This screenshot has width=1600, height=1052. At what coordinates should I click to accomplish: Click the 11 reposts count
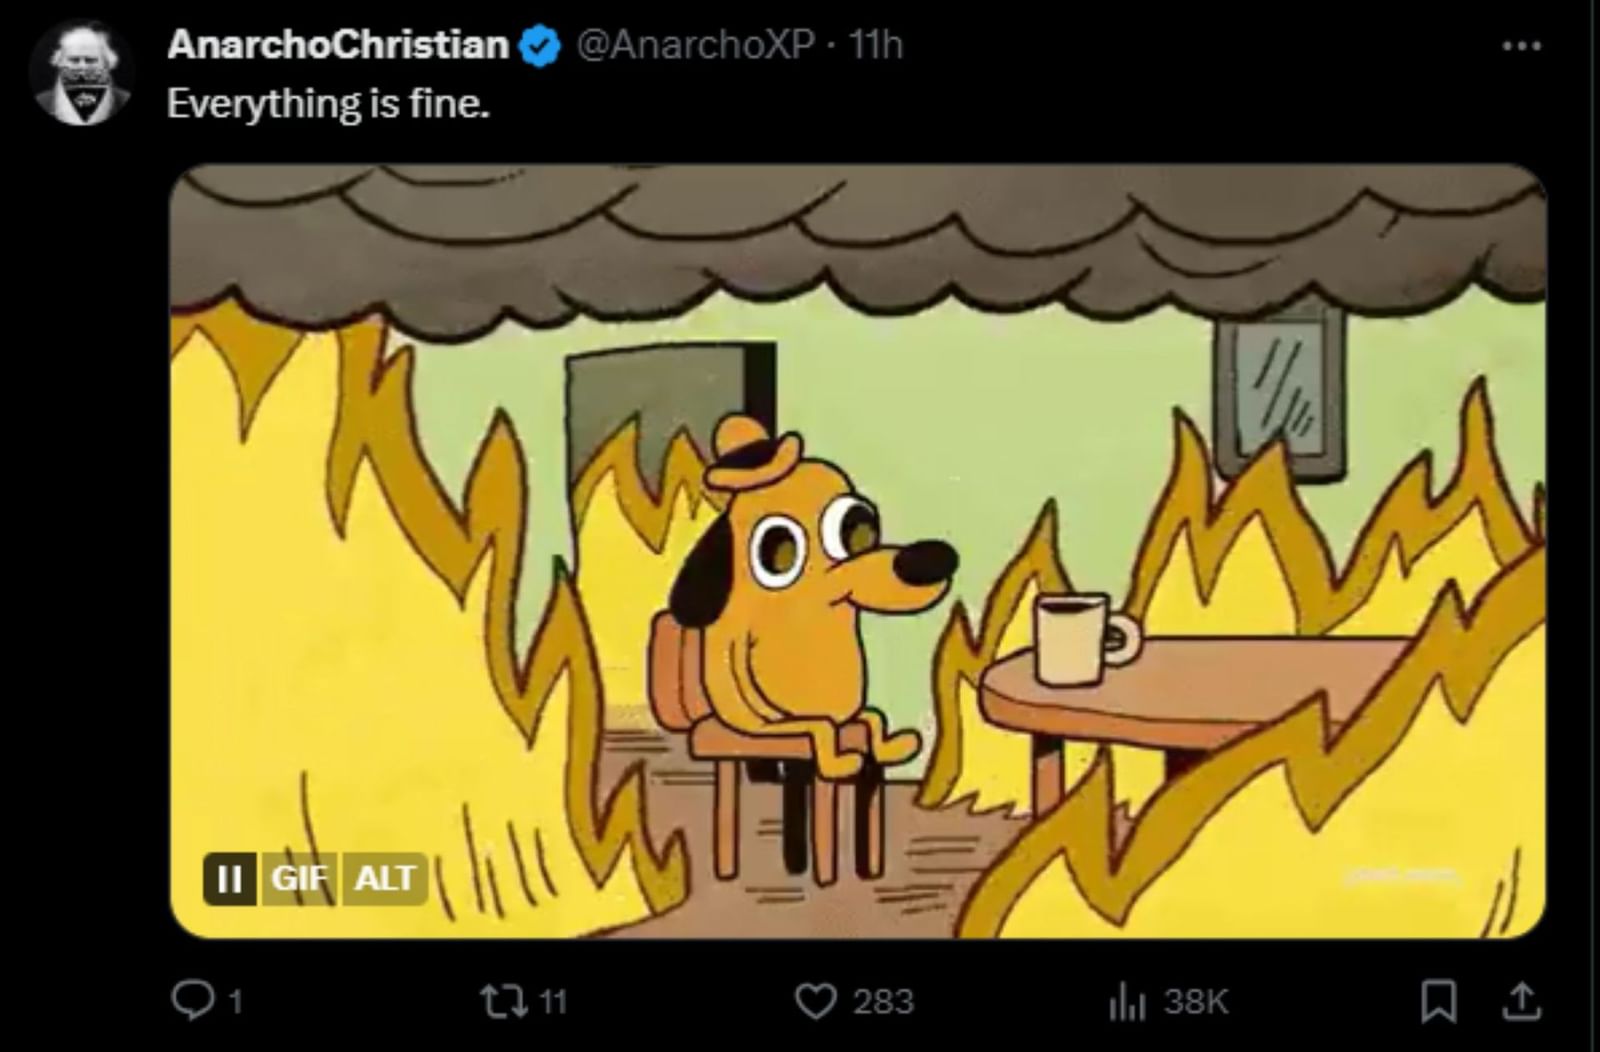tap(553, 1001)
